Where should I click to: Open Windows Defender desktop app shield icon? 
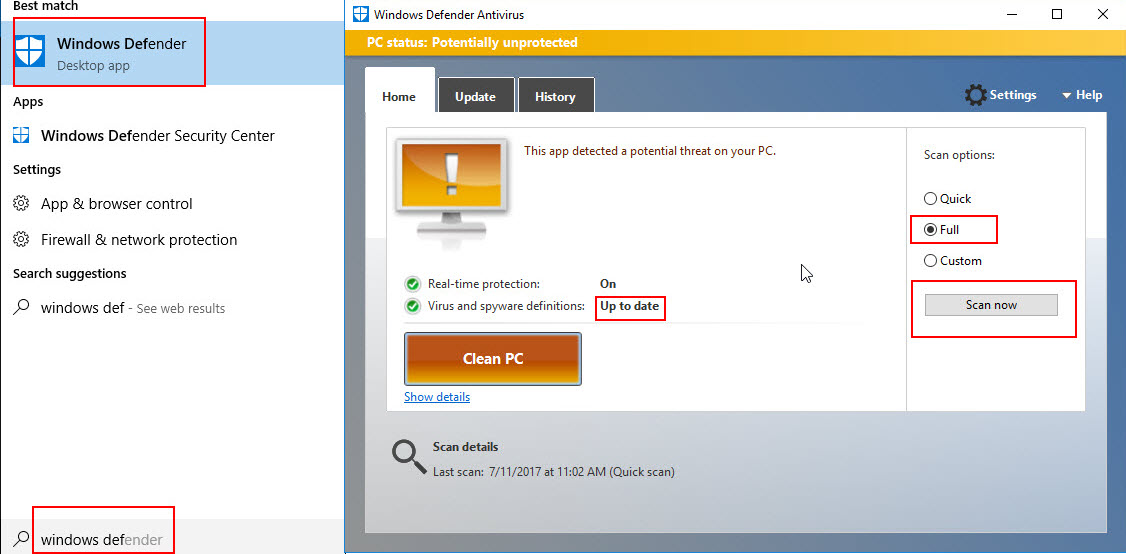tap(30, 53)
